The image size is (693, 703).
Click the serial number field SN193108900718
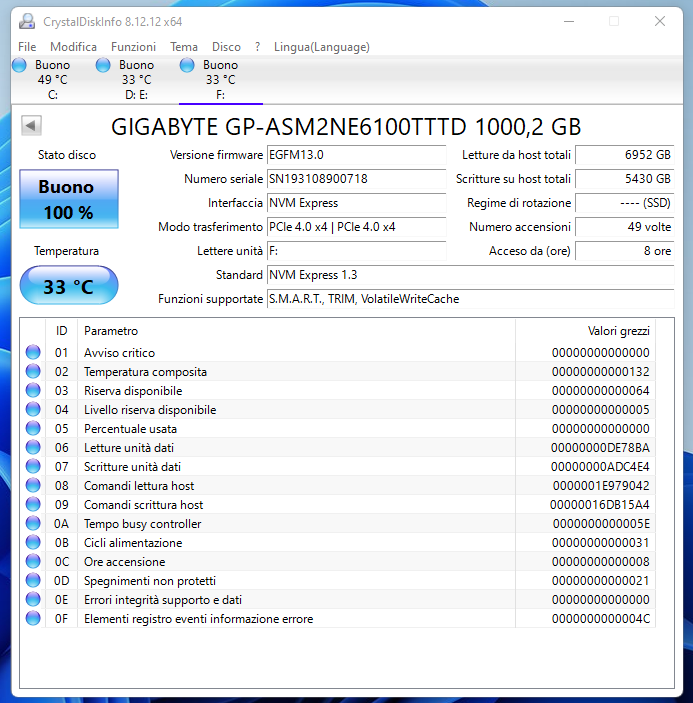pos(356,179)
